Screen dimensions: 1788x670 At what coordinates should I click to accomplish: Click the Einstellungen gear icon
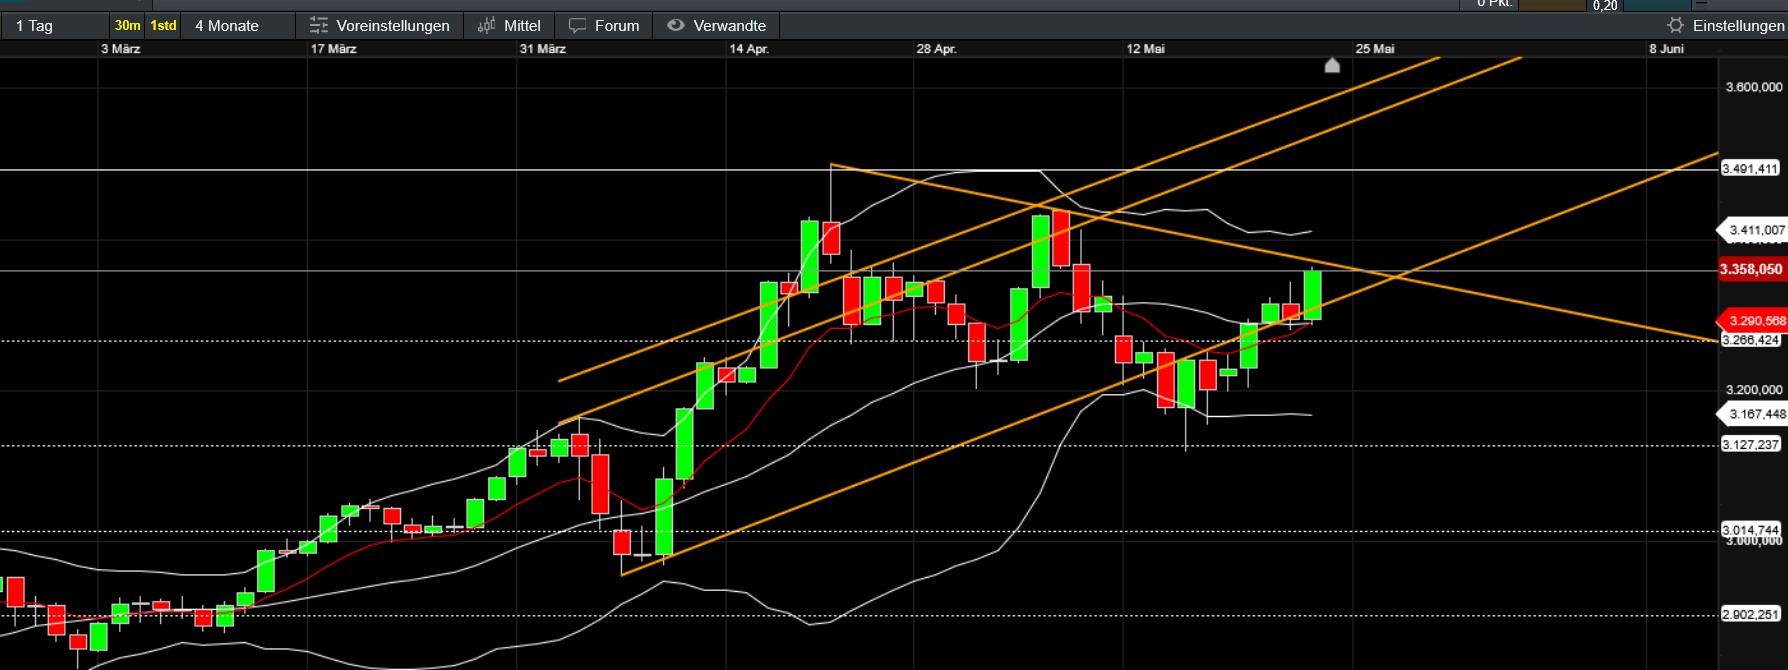click(x=1676, y=26)
